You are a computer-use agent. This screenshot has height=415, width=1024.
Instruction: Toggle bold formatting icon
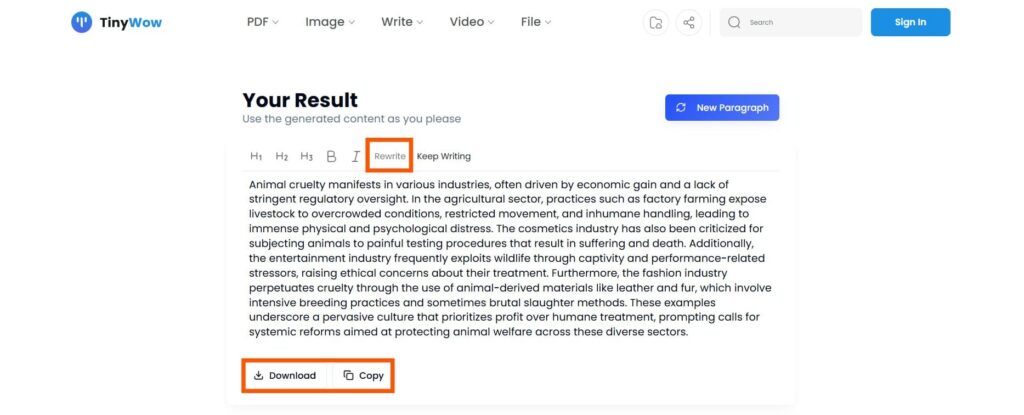point(331,156)
